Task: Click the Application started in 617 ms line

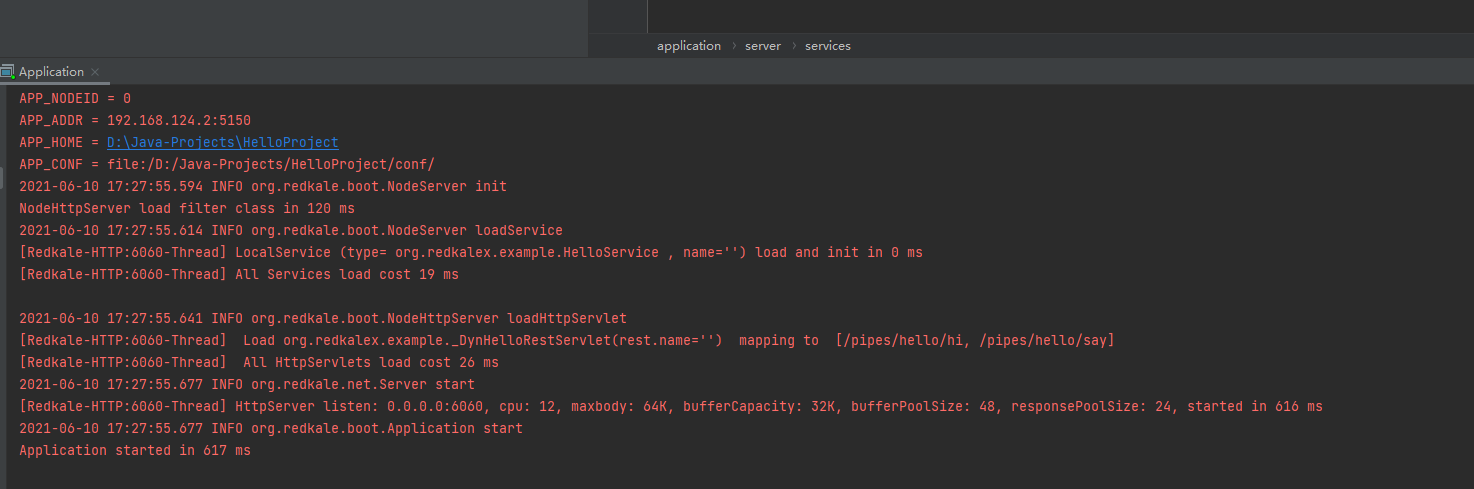Action: [x=135, y=451]
